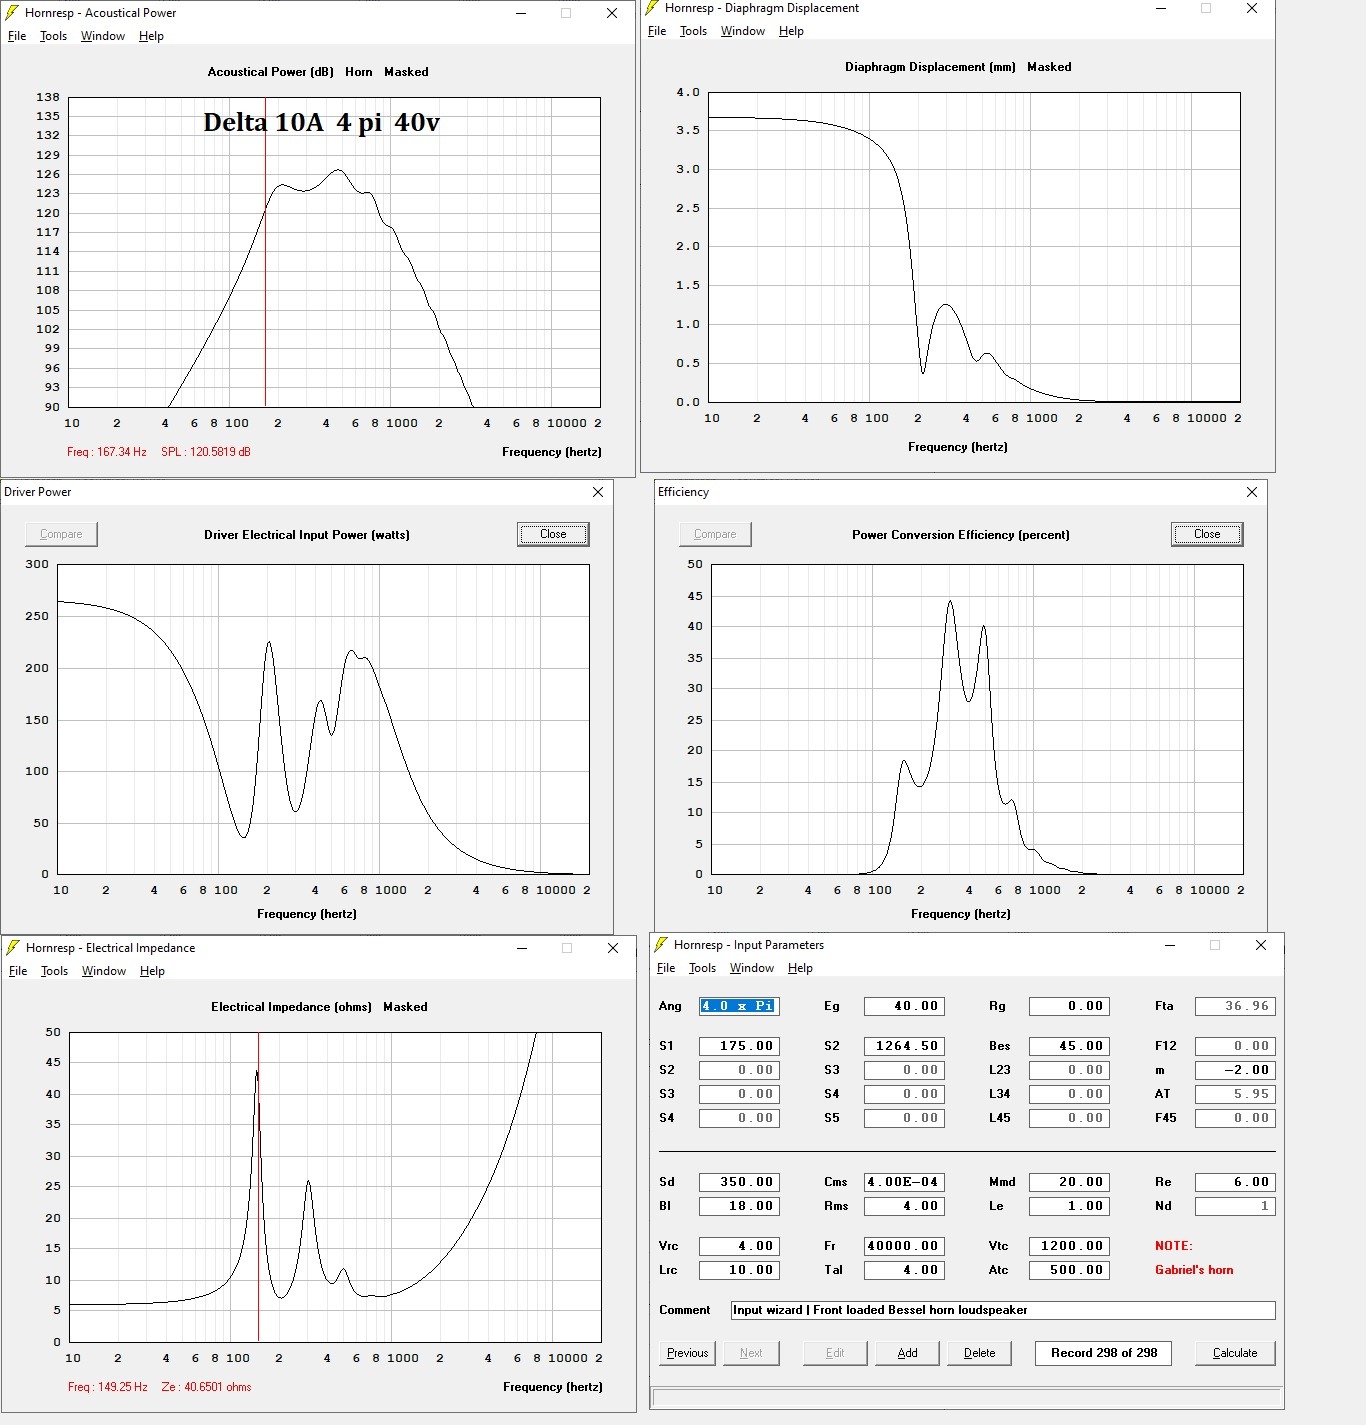1366x1425 pixels.
Task: Open Window menu in Input Parameters window
Action: 752,968
